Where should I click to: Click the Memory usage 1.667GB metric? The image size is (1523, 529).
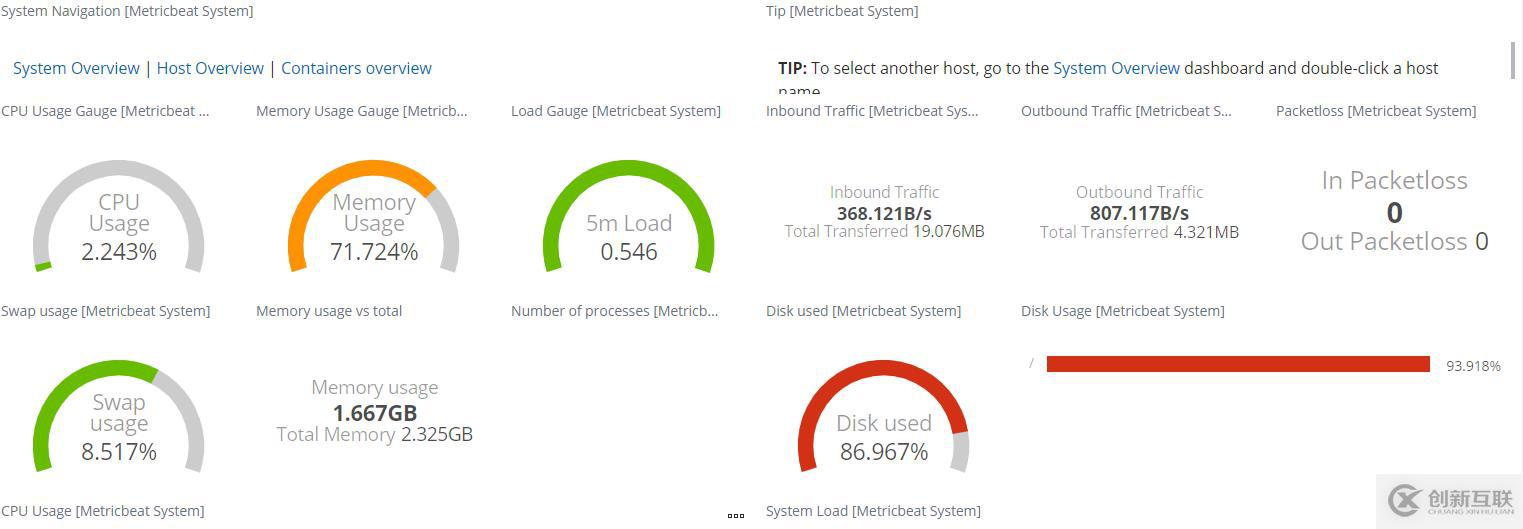click(x=374, y=413)
